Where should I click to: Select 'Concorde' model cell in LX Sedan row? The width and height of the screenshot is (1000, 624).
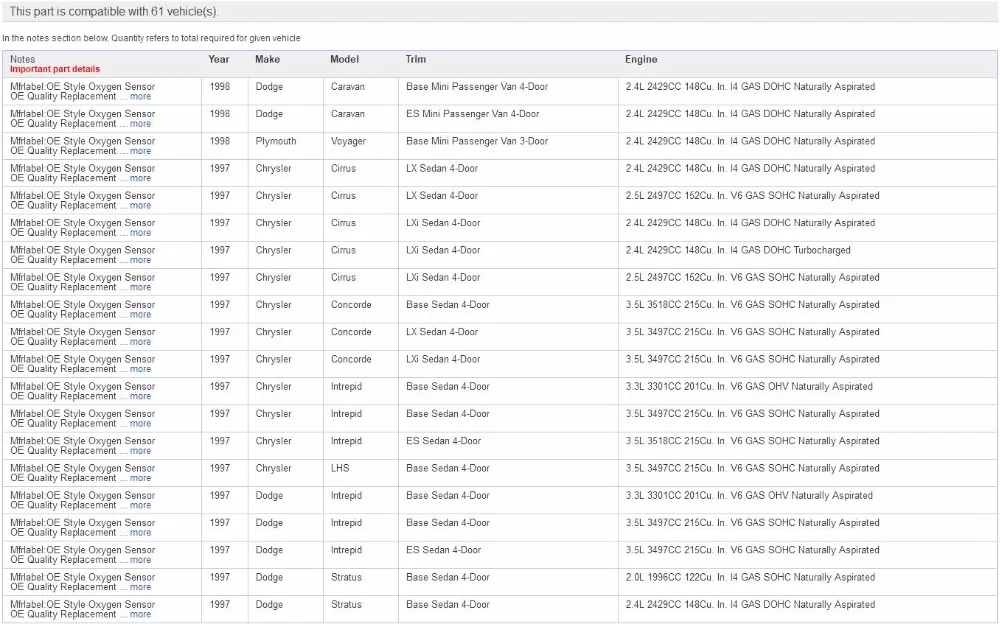[x=351, y=332]
